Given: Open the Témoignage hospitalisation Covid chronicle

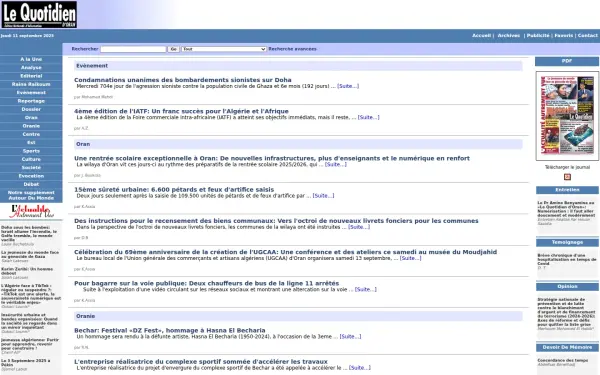Looking at the screenshot, I should coord(567,259).
